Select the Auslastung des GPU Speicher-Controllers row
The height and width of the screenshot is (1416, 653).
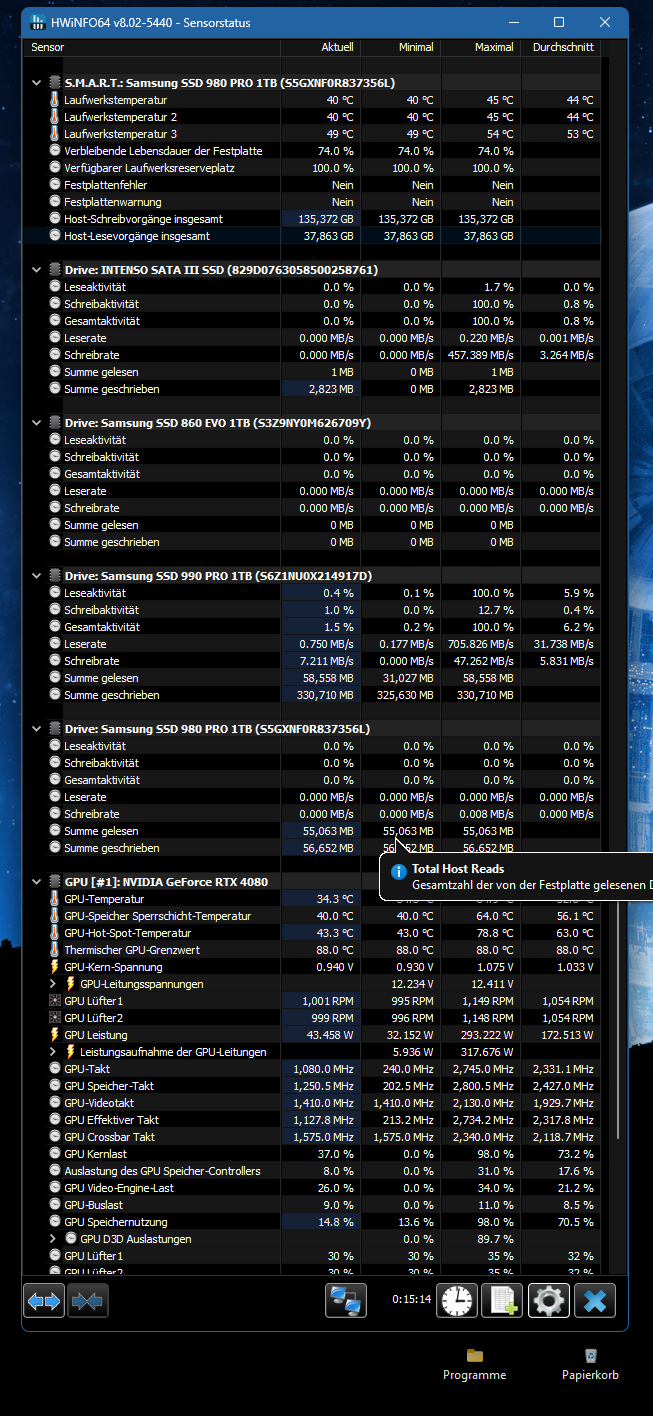312,1171
